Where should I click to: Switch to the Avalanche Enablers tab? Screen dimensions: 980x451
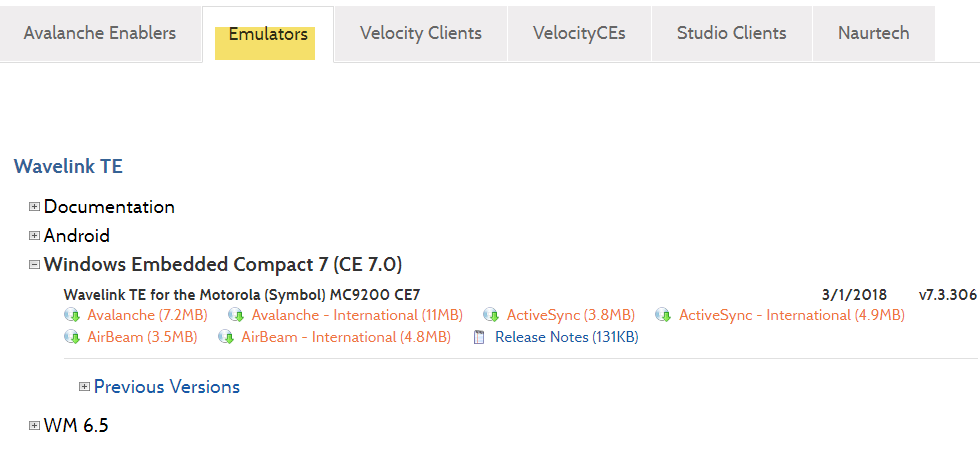99,33
